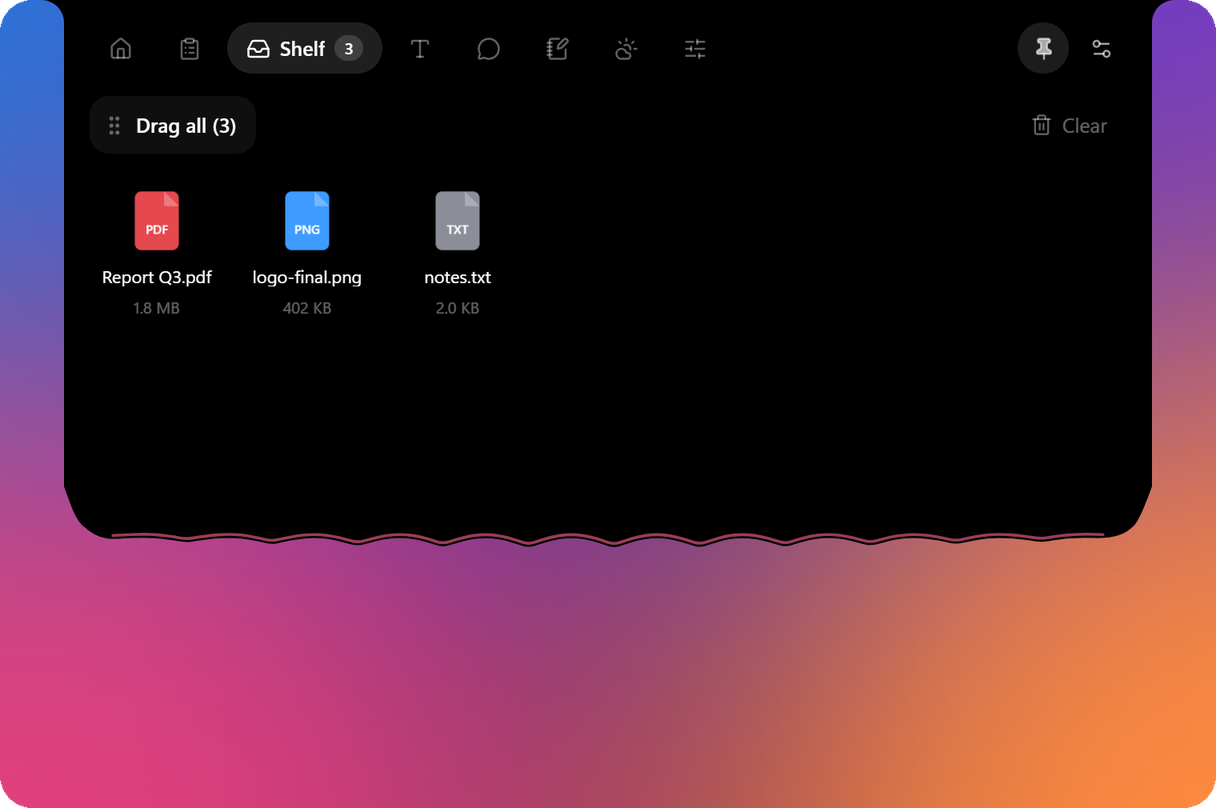Open the Notes edit tab icon
This screenshot has height=808, width=1216.
point(558,49)
